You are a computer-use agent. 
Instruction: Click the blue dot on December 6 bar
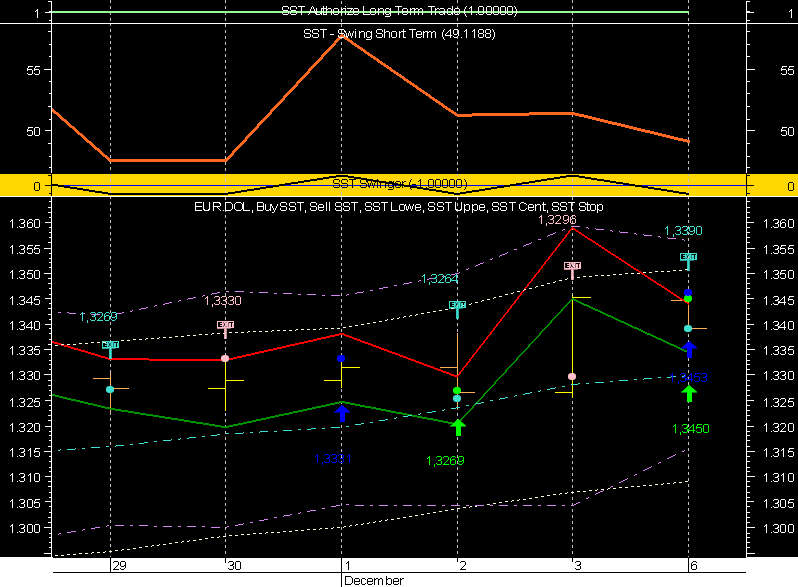688,293
